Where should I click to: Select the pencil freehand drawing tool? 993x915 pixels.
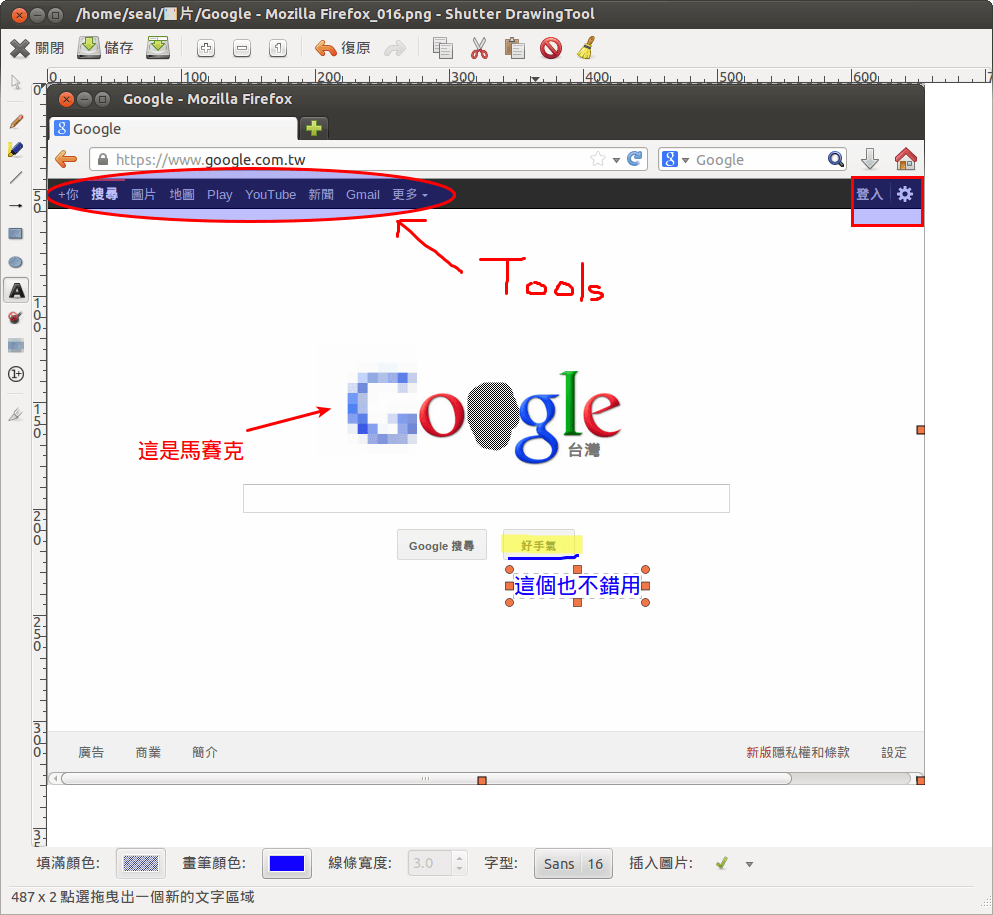(16, 120)
